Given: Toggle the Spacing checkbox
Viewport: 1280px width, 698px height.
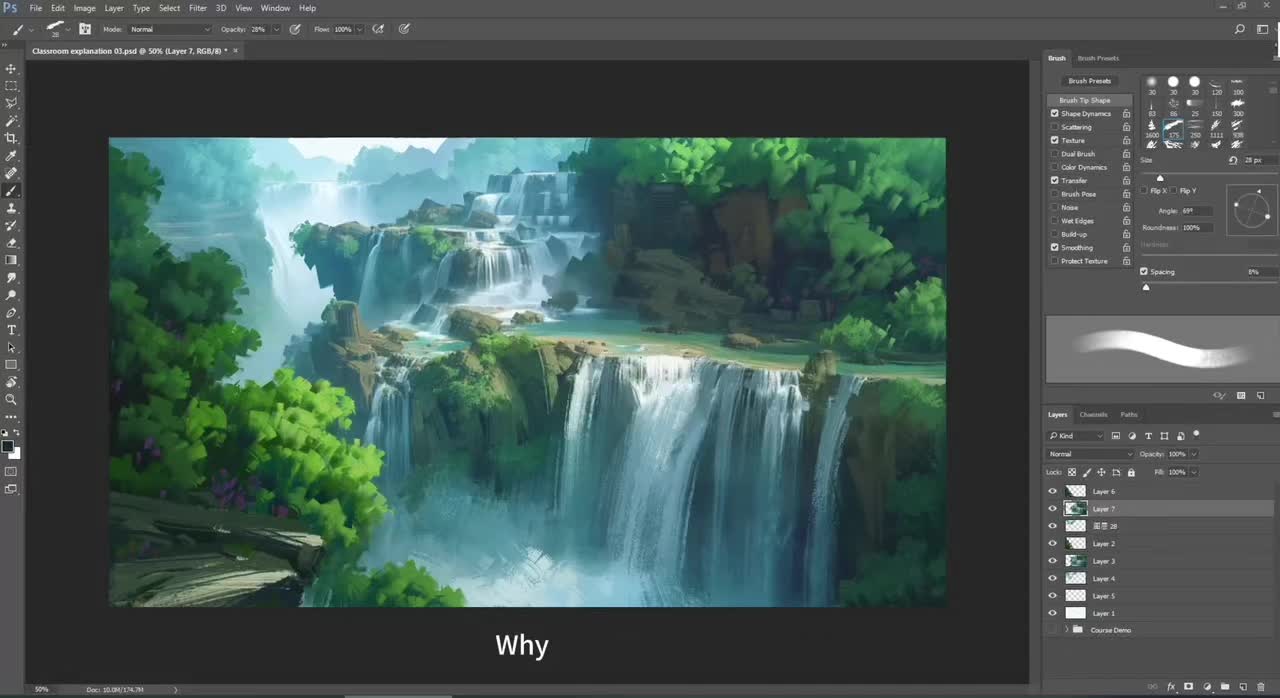Looking at the screenshot, I should tap(1144, 271).
